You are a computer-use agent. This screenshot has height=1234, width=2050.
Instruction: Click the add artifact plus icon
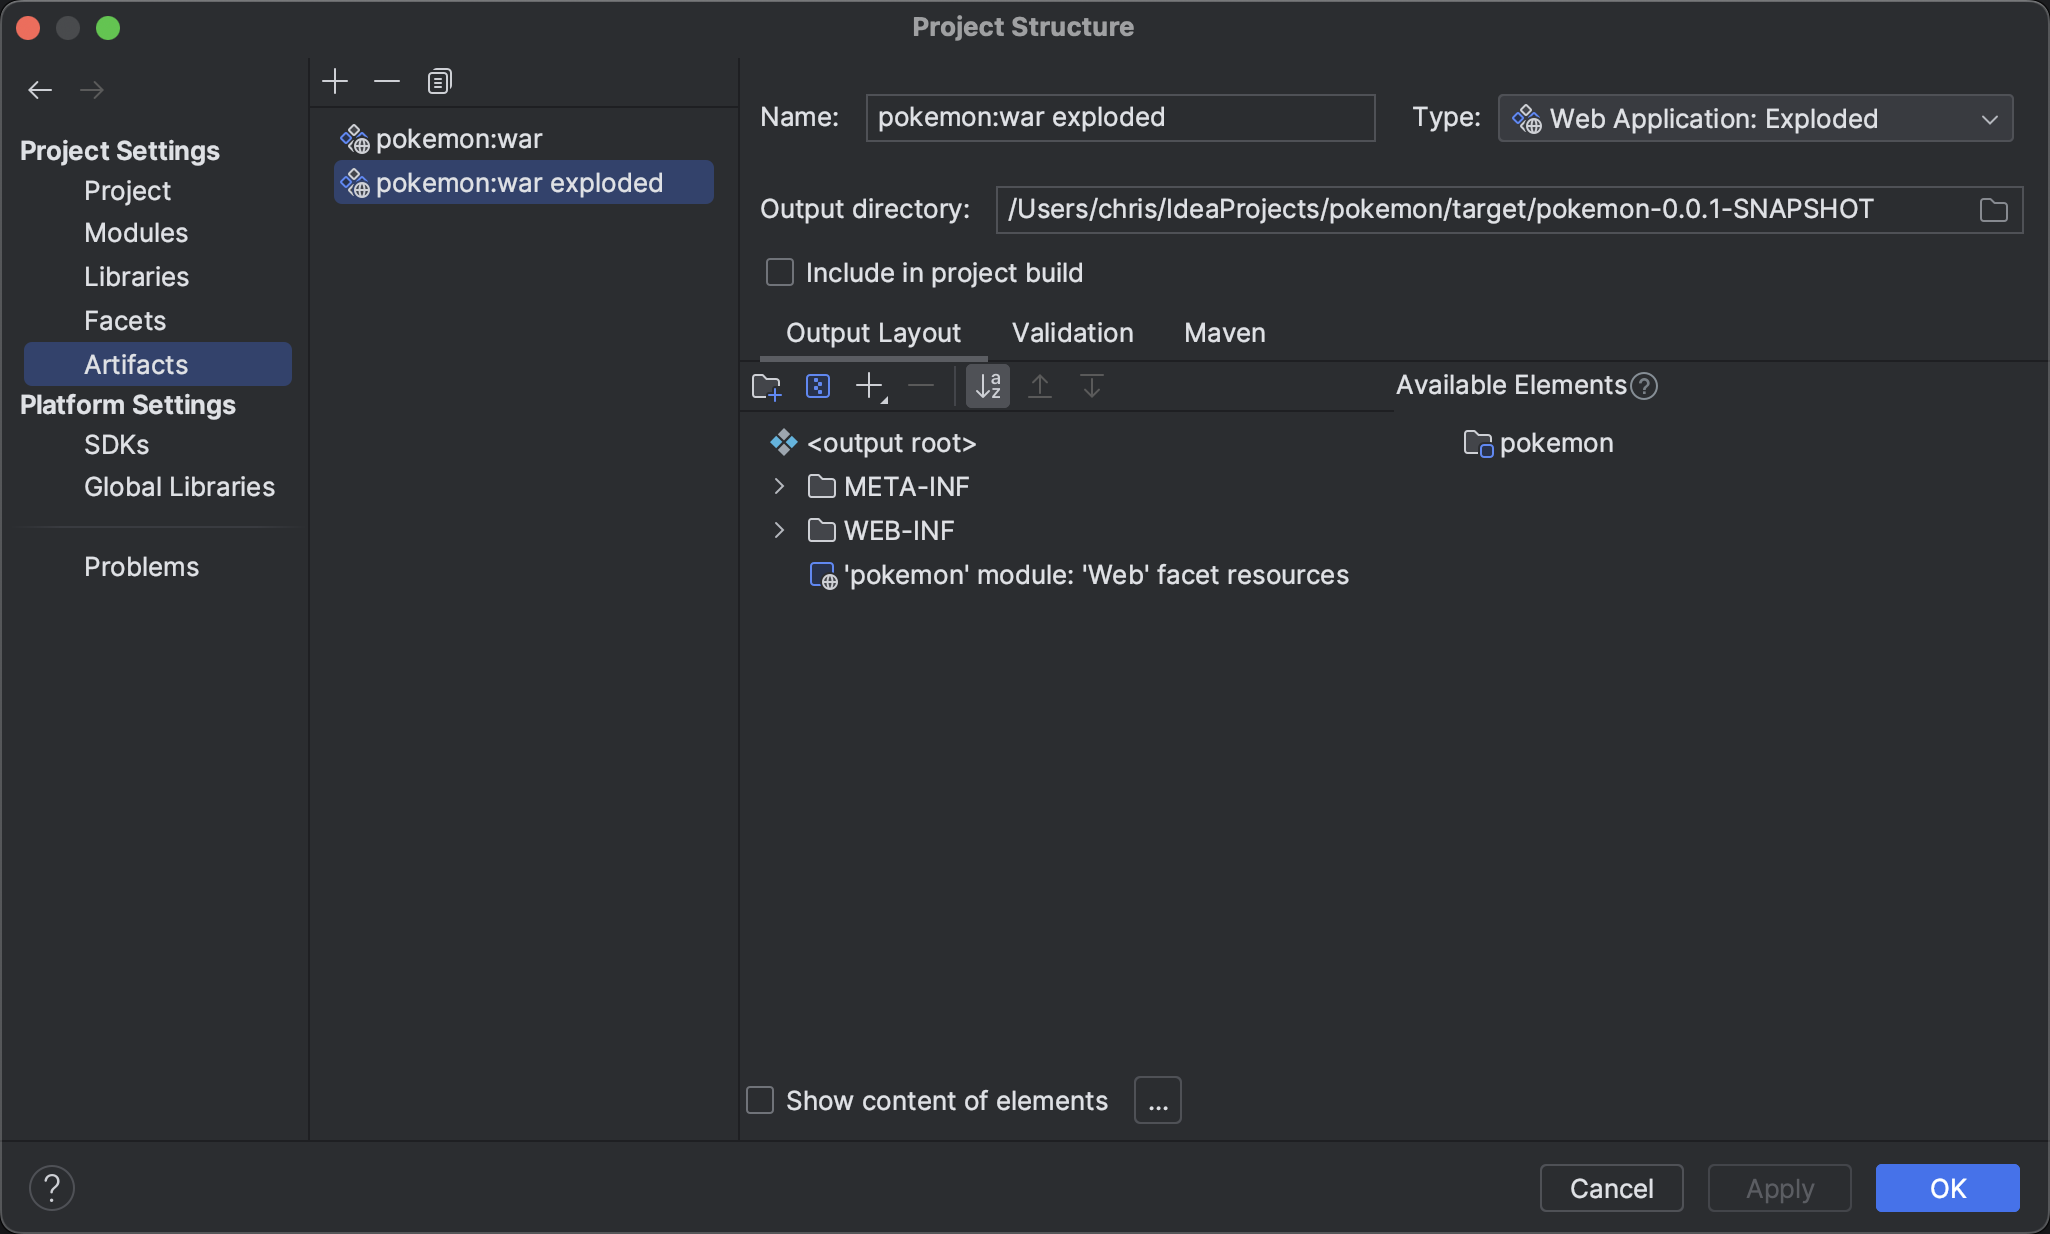pyautogui.click(x=335, y=81)
